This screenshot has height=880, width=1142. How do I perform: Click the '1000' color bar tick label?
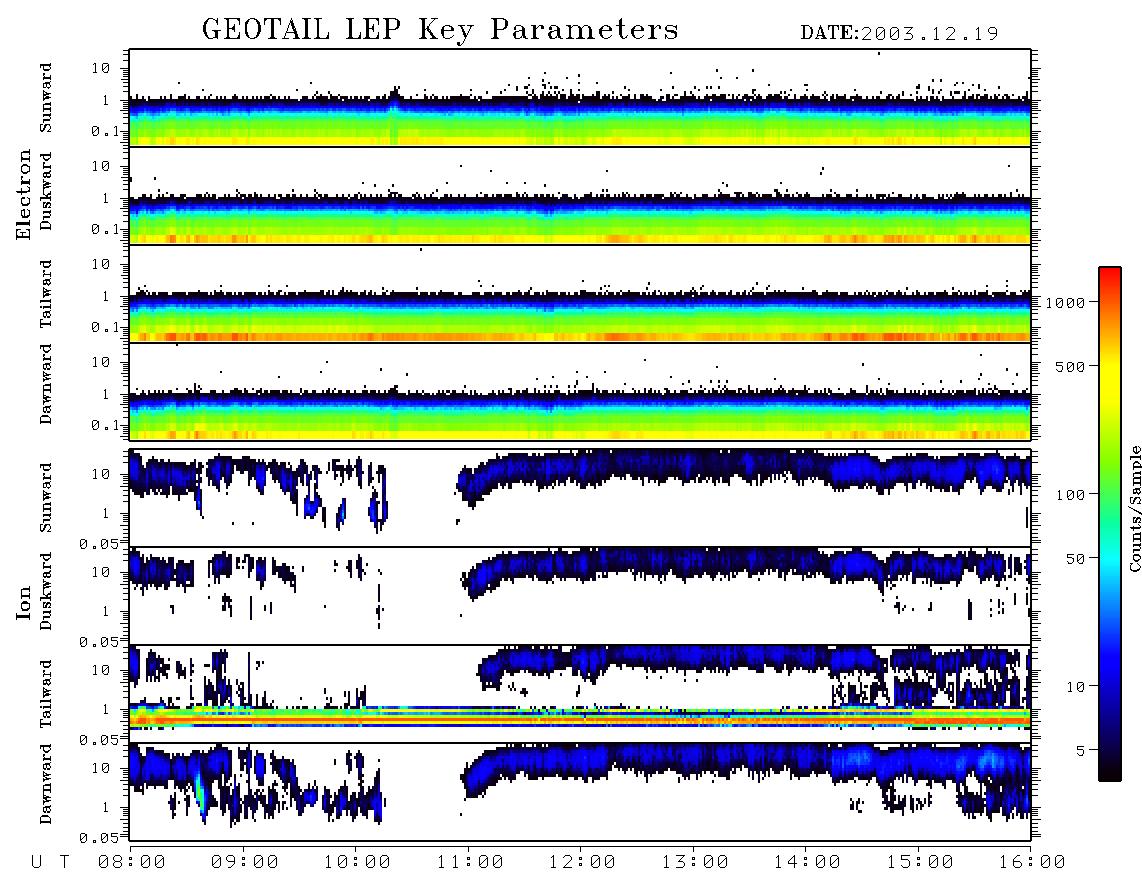click(1065, 303)
